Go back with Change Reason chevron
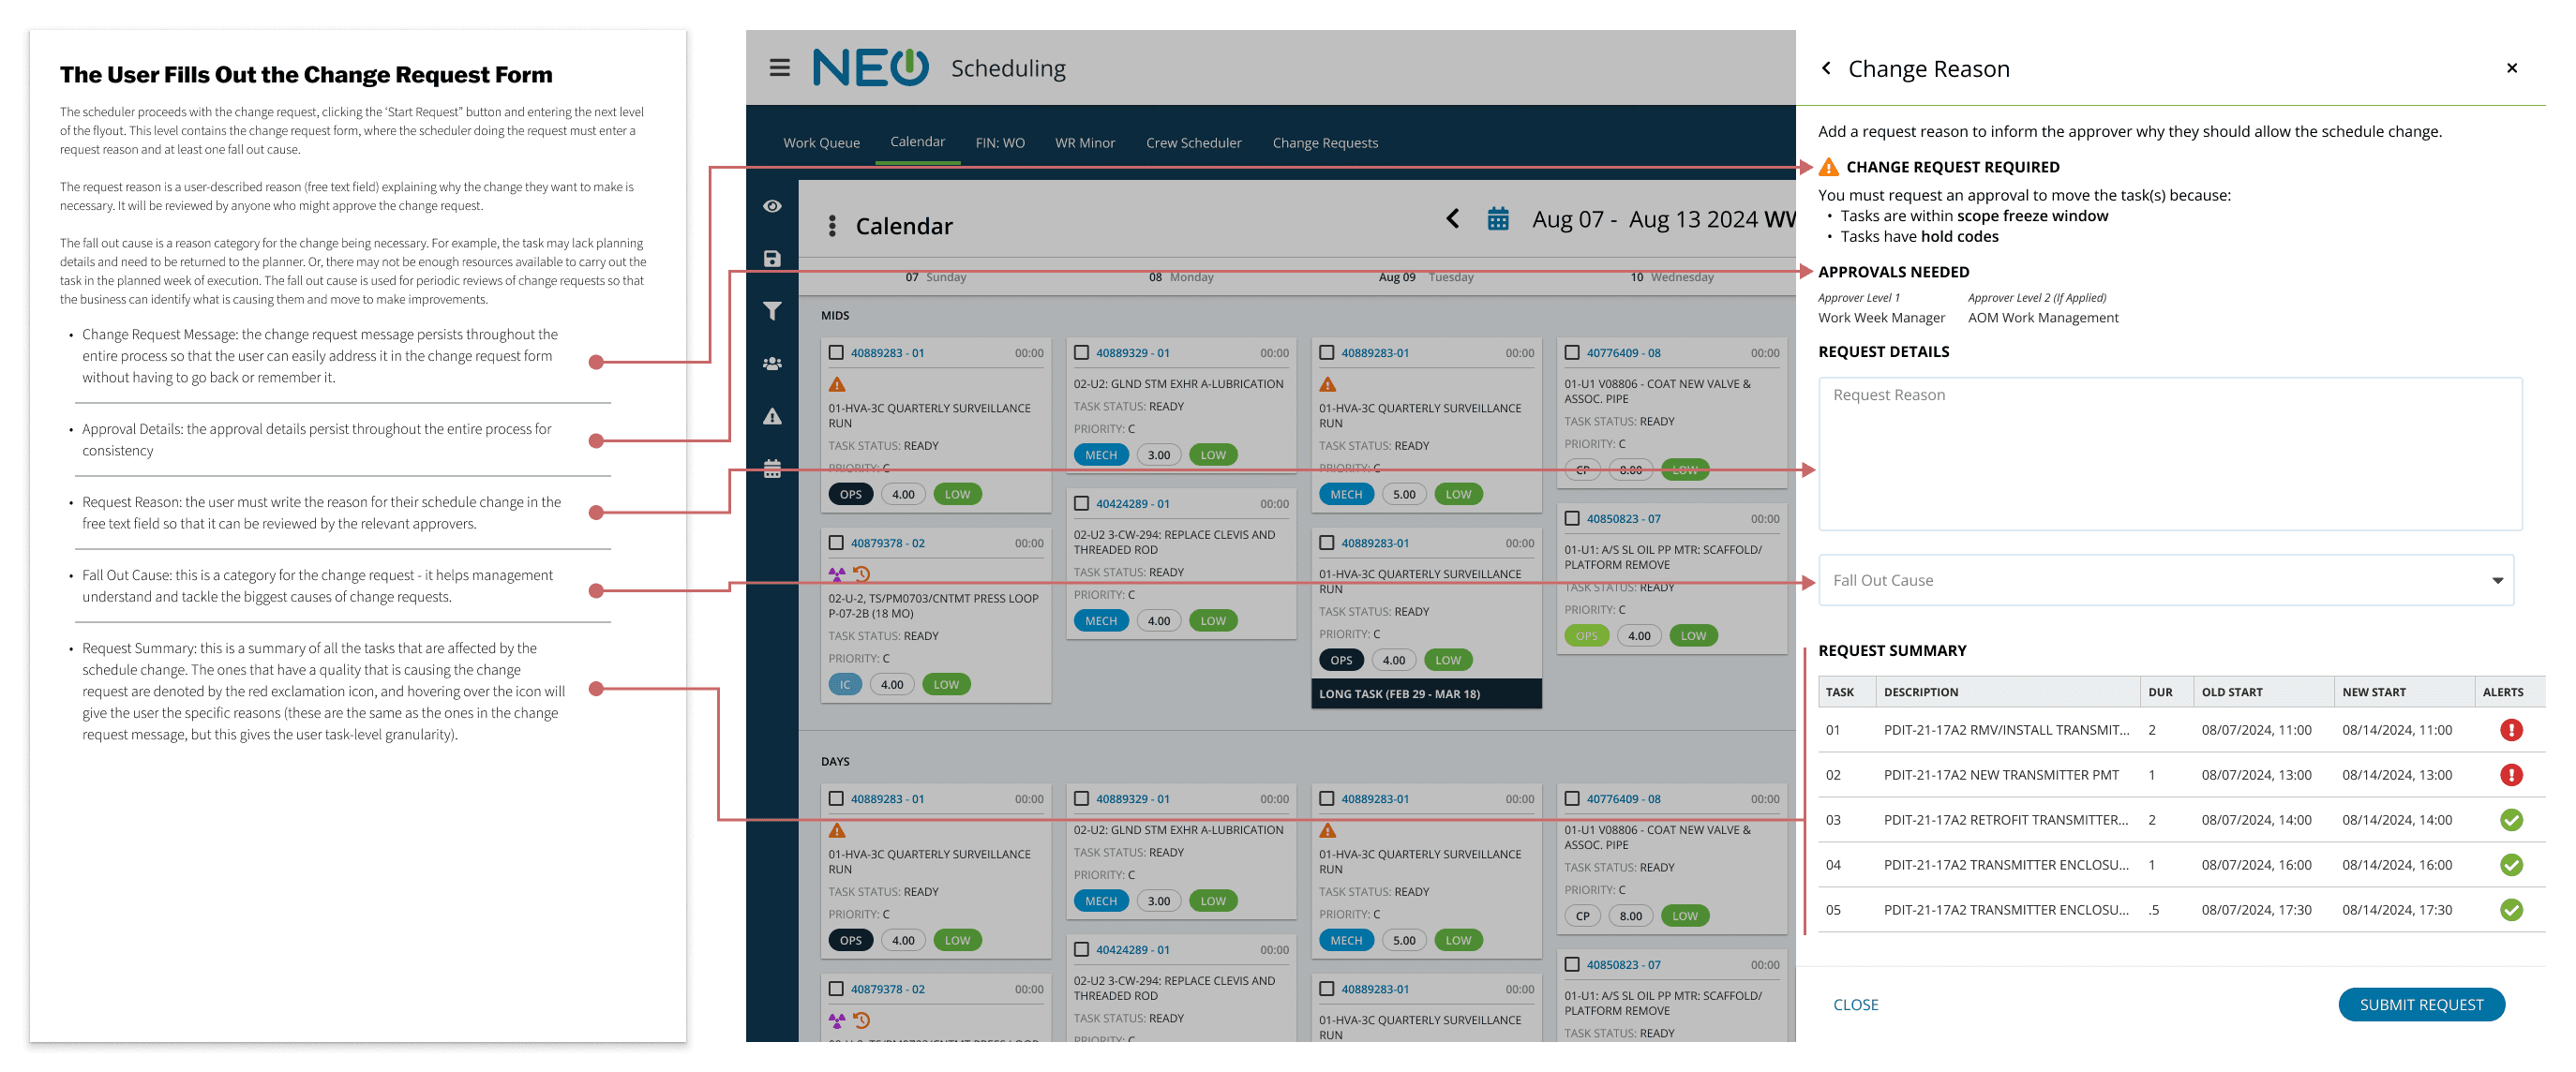 tap(1826, 68)
